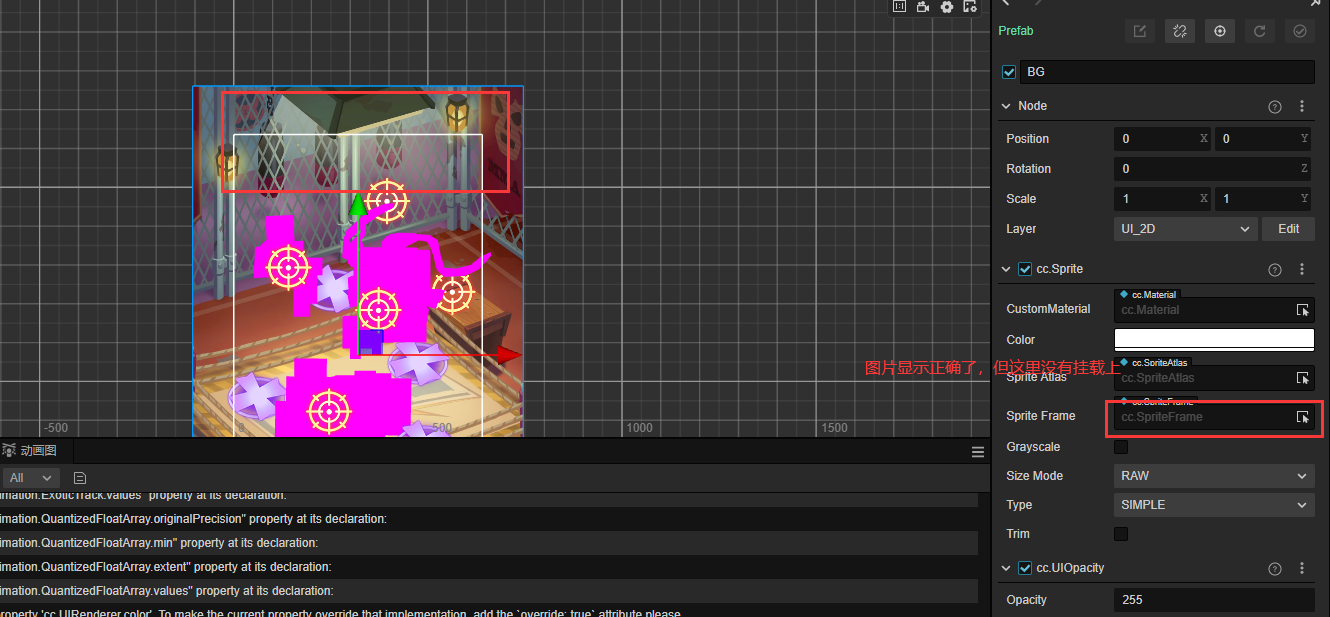Open help for cc.UIOpacity component
1330x617 pixels.
pyautogui.click(x=1275, y=568)
